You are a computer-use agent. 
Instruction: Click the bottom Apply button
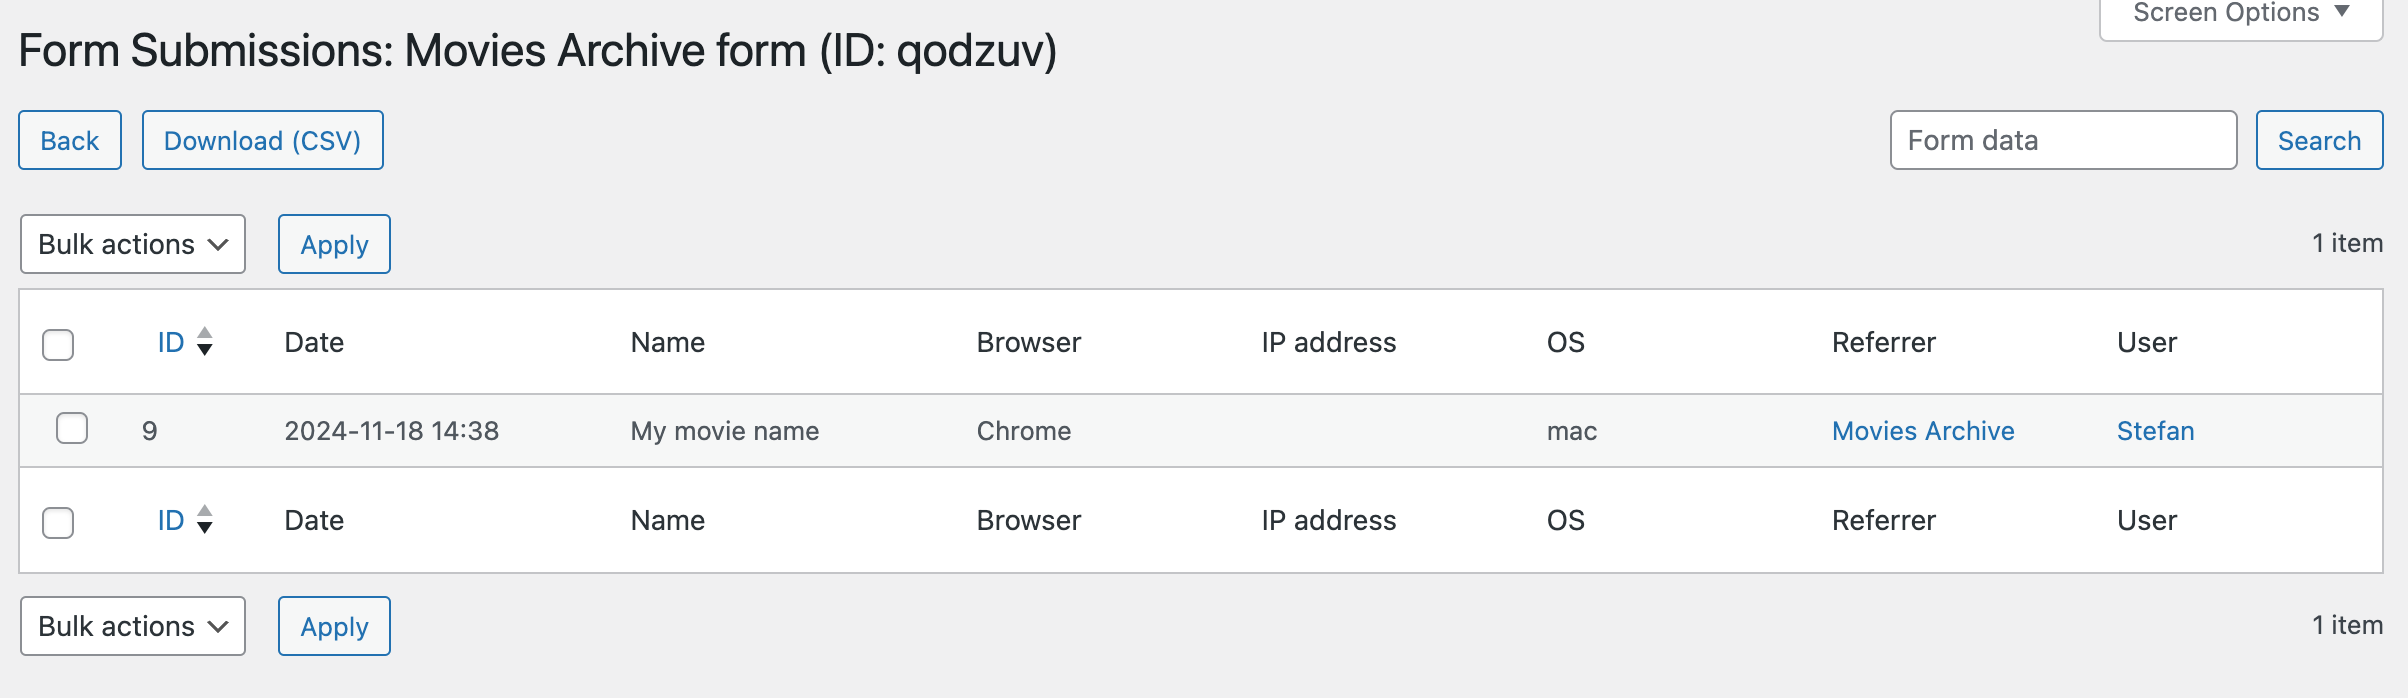(x=334, y=626)
